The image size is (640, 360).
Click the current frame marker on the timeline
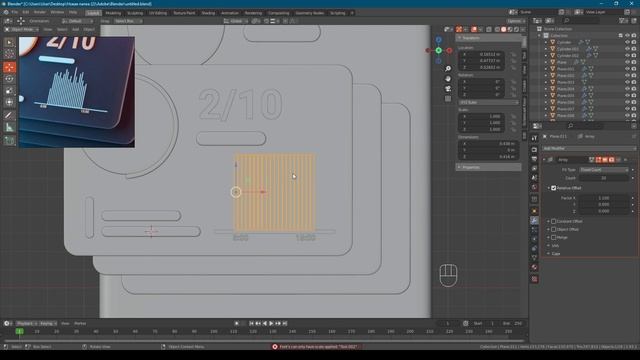pos(20,331)
